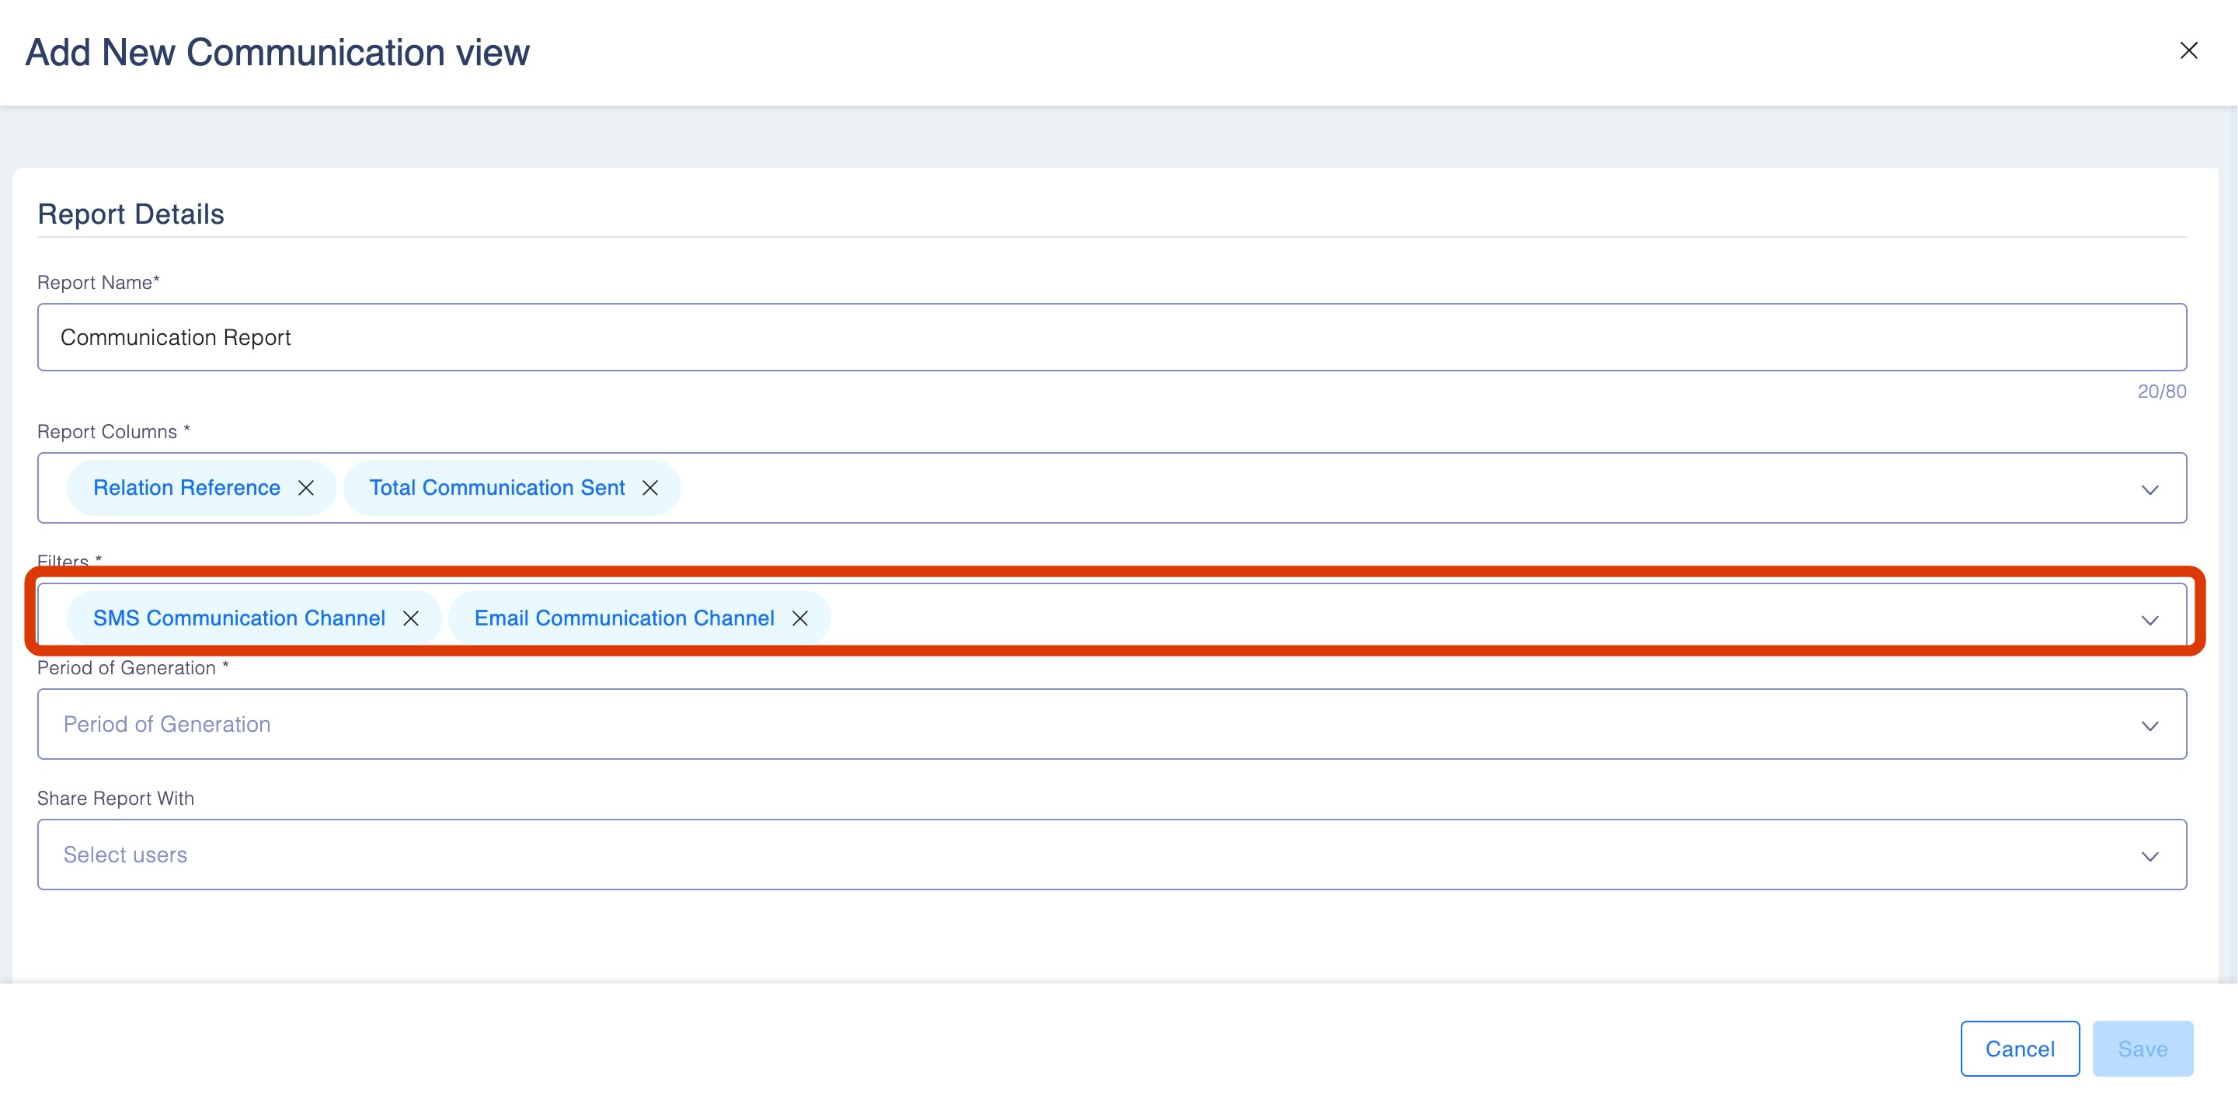Screen dimensions: 2238x1114
Task: Close the Add New Communication view dialog
Action: 2188,51
